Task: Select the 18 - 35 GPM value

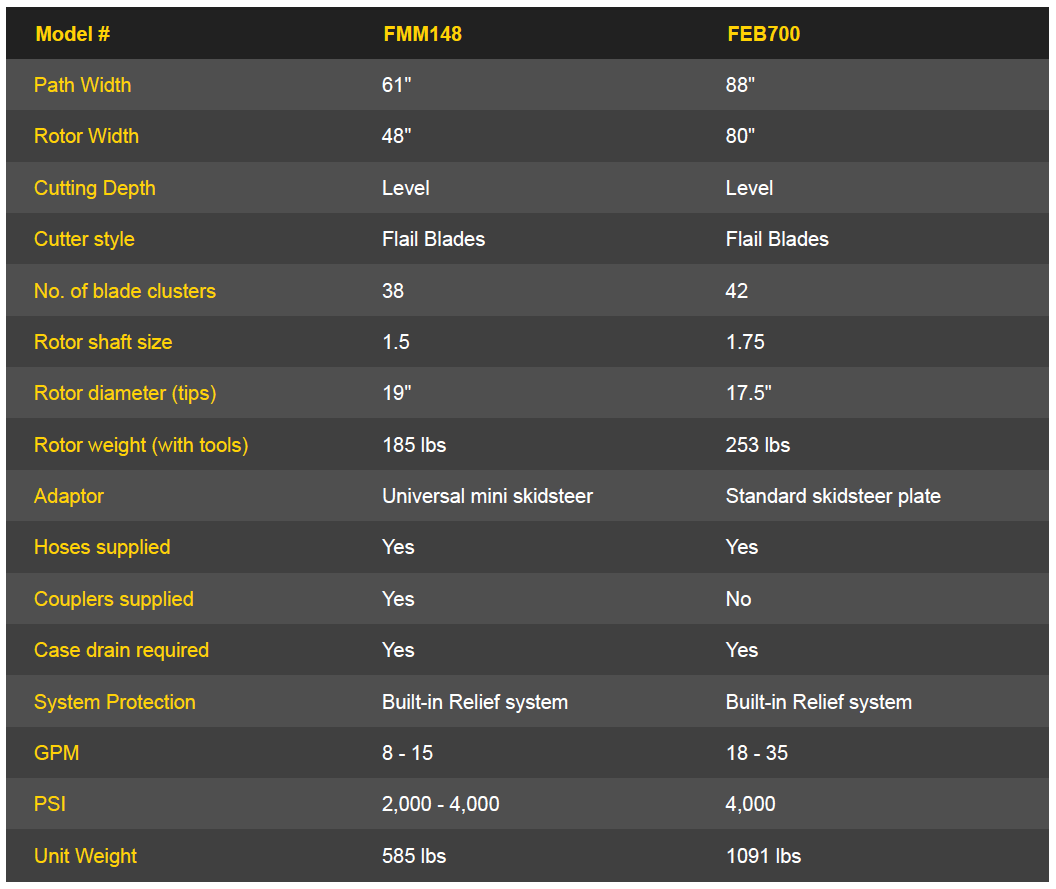Action: (x=756, y=753)
